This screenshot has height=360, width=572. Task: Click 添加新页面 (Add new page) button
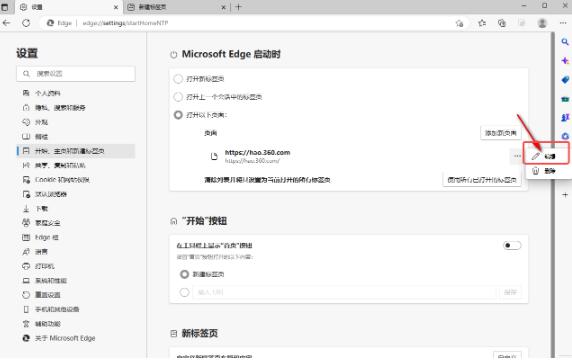click(x=500, y=133)
